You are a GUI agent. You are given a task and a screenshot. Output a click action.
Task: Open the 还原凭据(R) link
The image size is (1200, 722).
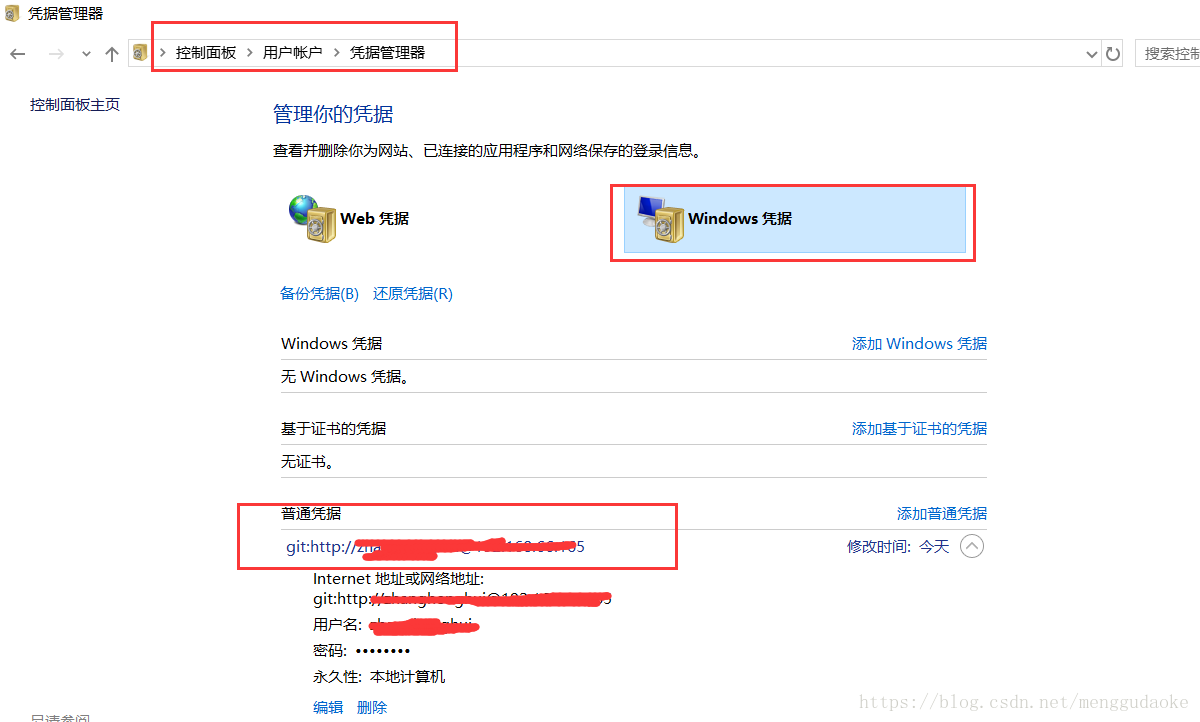[413, 293]
